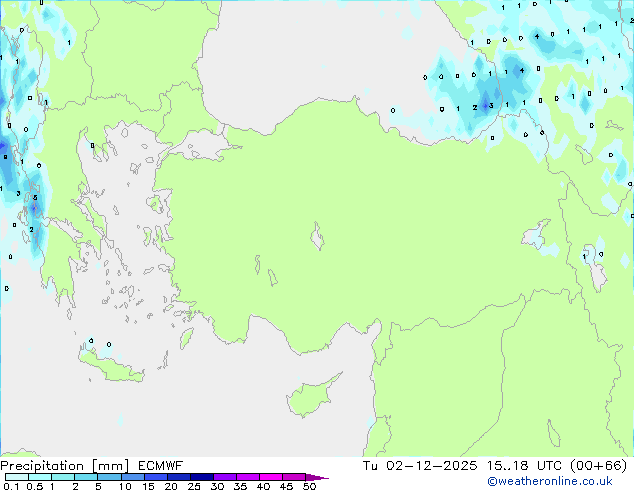Click the "ECMWF" model label
The height and width of the screenshot is (490, 634).
tap(161, 465)
